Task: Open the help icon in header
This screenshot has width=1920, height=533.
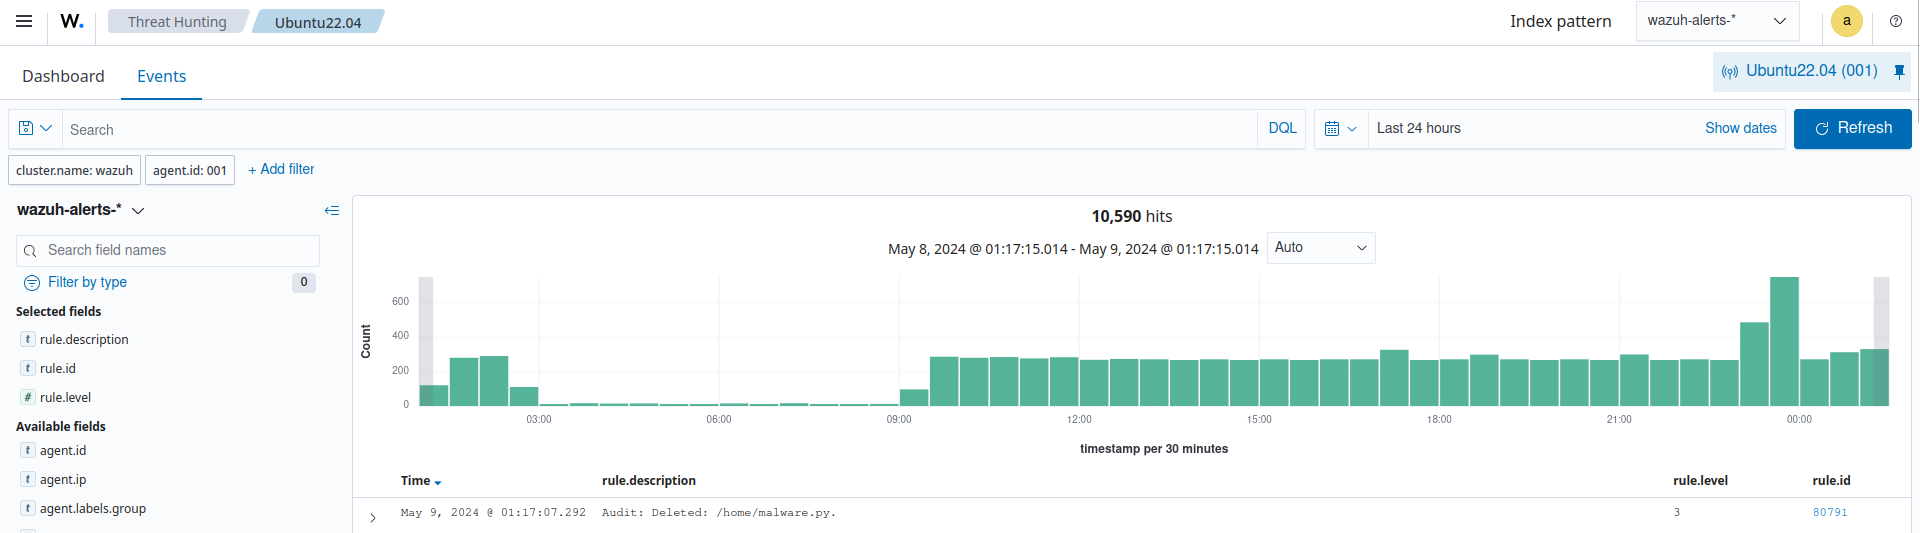Action: pos(1895,21)
